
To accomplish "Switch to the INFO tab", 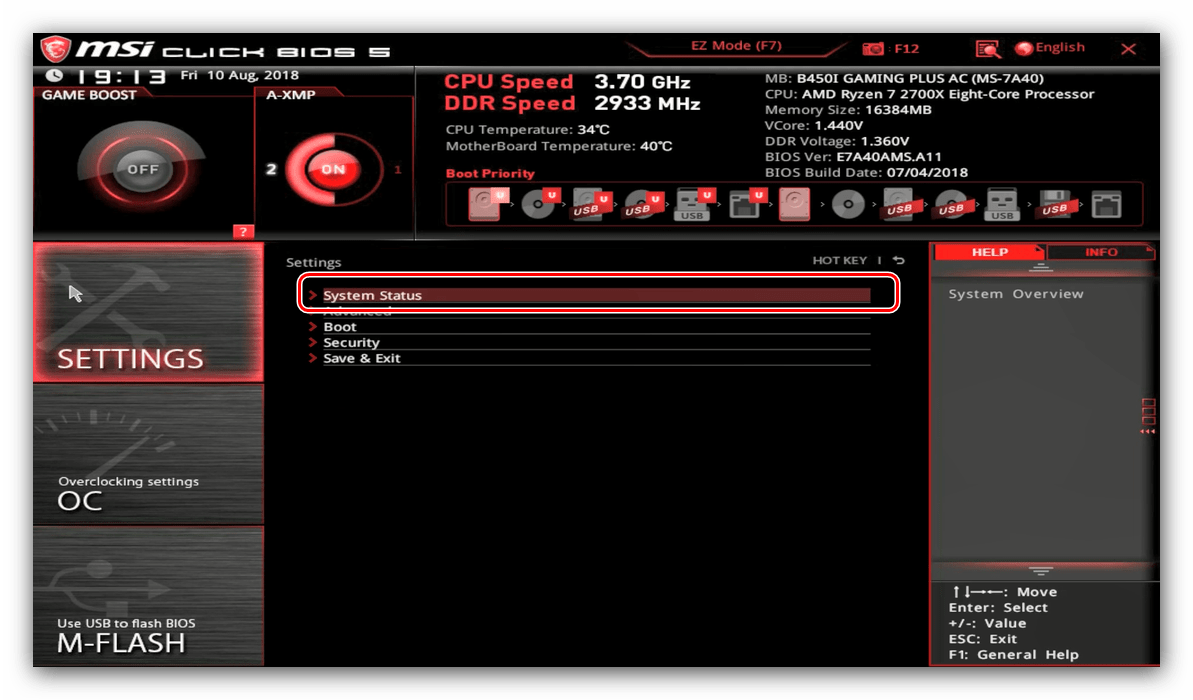I will (x=1101, y=252).
